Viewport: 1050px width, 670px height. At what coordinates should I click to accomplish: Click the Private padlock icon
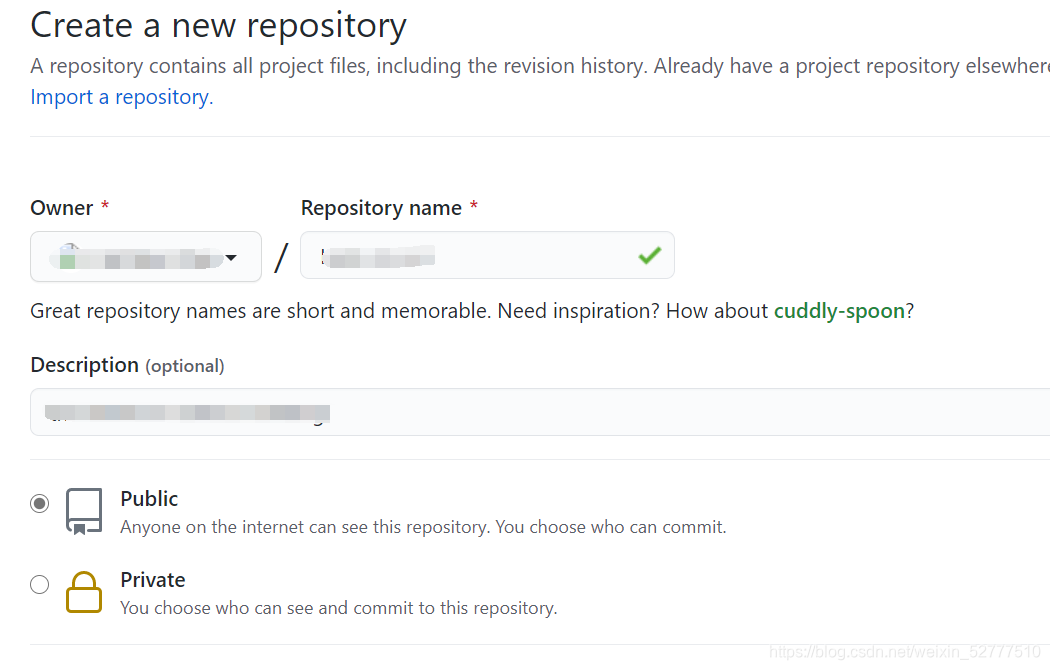[84, 591]
